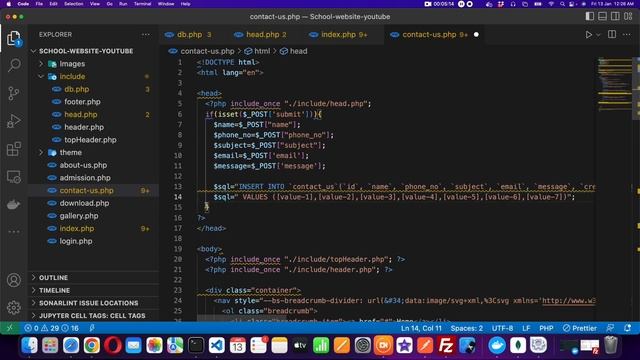Show additional views ellipsis in the activity bar
Image resolution: width=640 pixels, height=360 pixels.
pos(13,232)
